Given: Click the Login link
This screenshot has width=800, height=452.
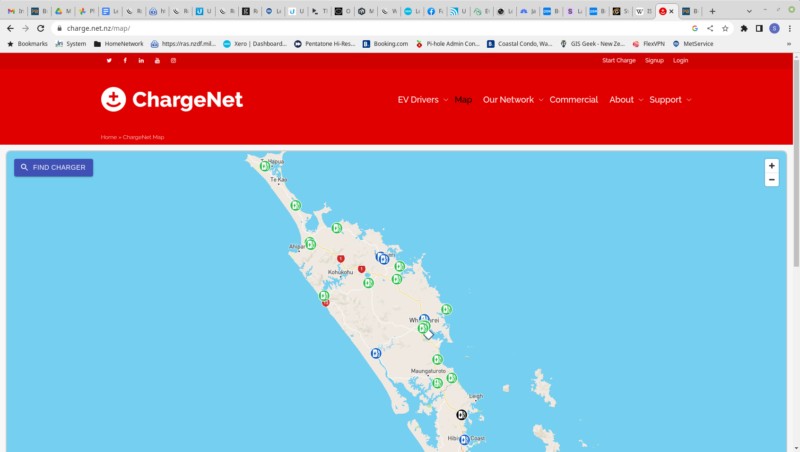Looking at the screenshot, I should pyautogui.click(x=680, y=60).
